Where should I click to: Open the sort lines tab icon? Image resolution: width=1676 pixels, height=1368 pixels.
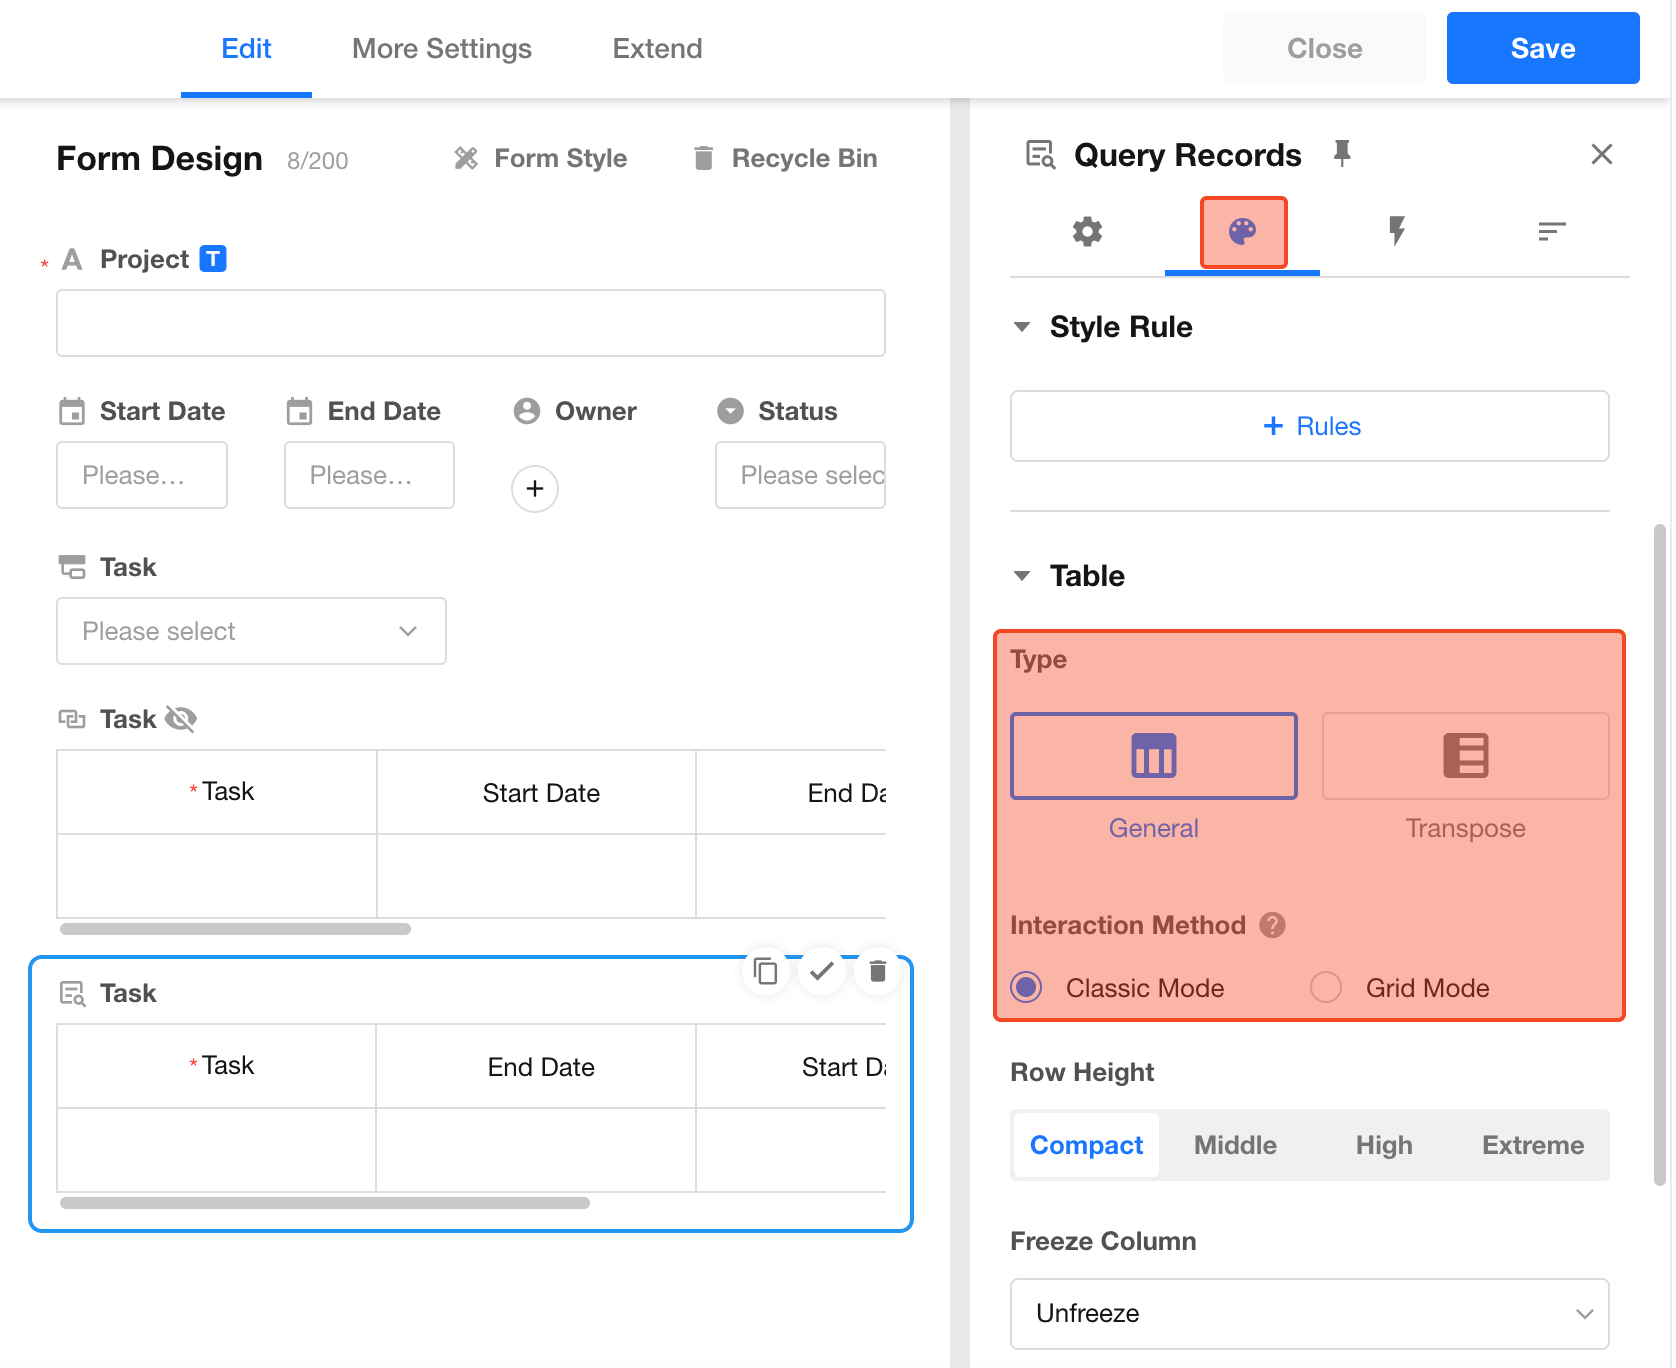click(1551, 232)
